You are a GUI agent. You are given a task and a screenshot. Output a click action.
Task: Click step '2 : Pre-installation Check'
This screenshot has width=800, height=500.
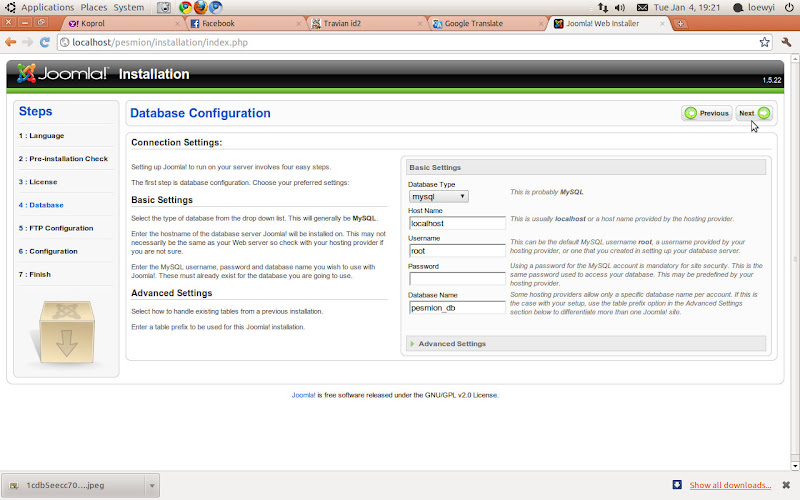[x=63, y=159]
